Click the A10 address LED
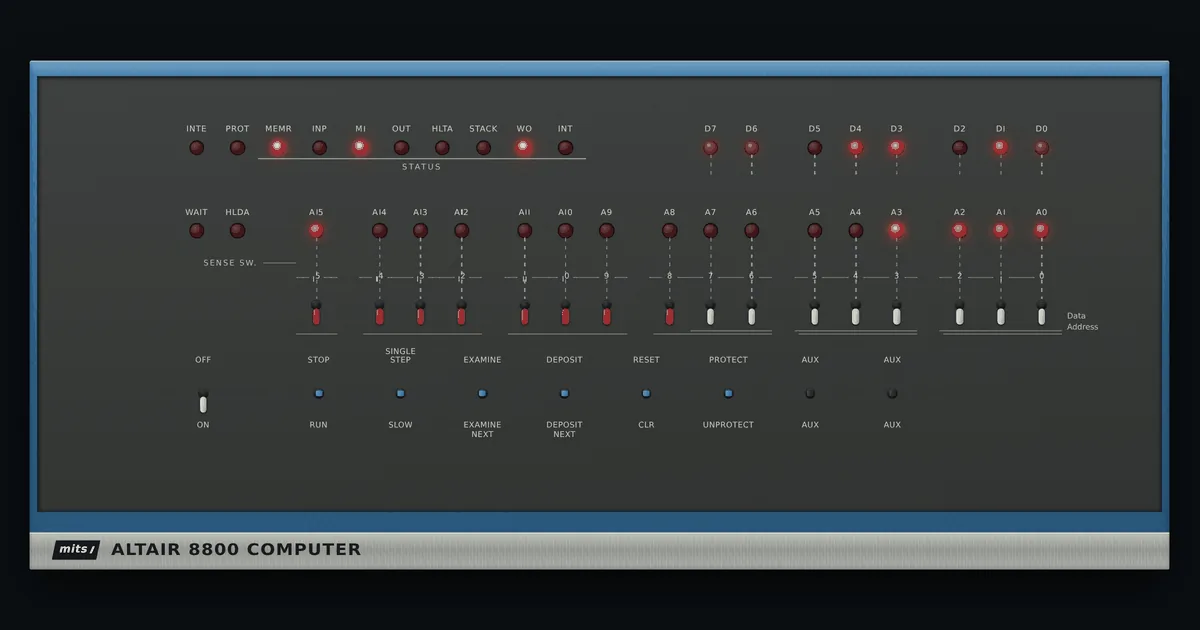This screenshot has height=630, width=1200. tap(565, 230)
